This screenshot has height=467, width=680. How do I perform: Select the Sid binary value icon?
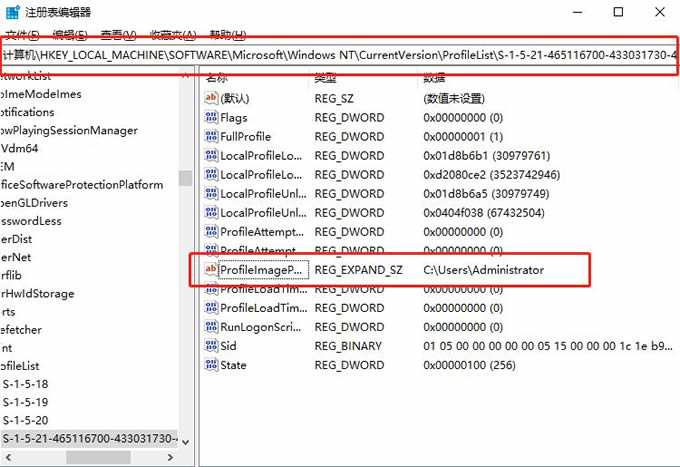211,346
